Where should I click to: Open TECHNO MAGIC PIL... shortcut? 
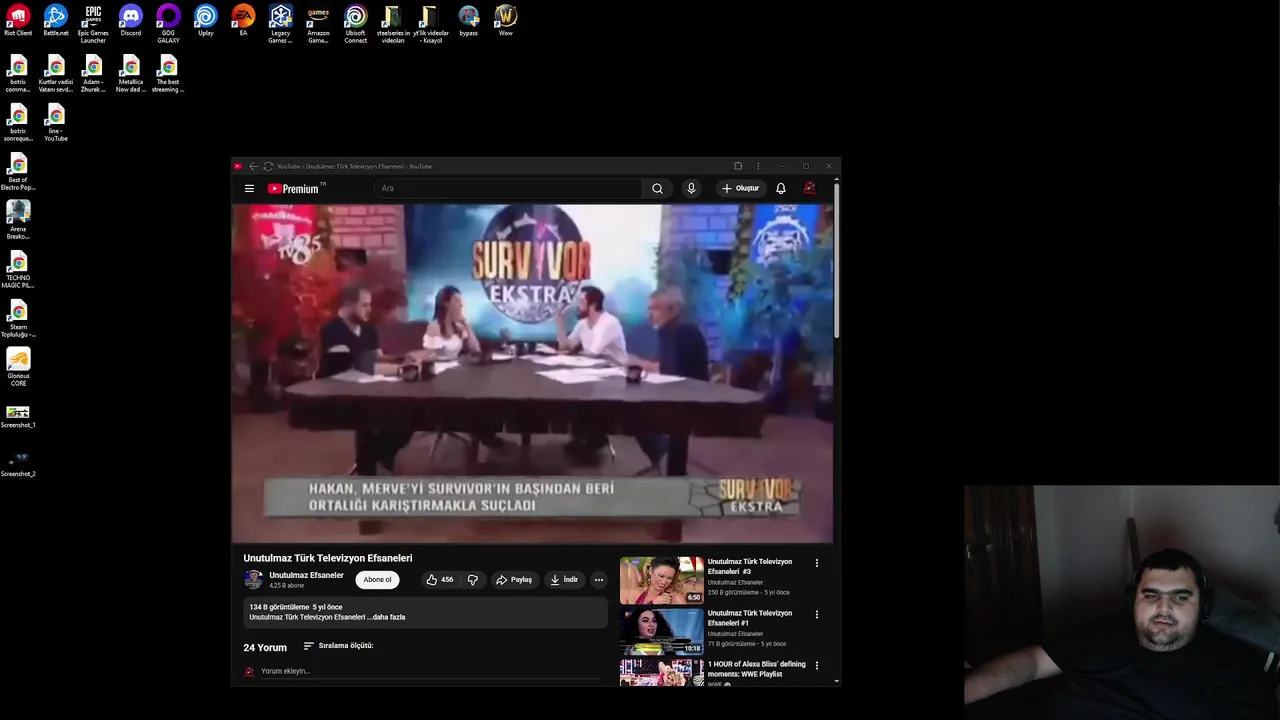18,270
